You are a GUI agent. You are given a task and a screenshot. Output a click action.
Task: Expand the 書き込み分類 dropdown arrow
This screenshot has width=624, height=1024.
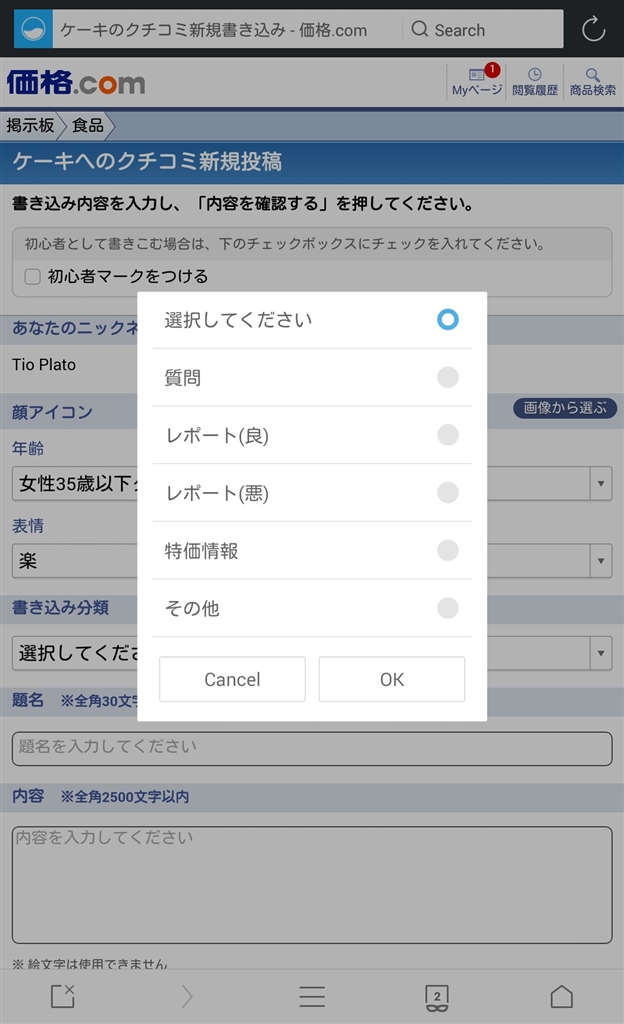pyautogui.click(x=601, y=654)
